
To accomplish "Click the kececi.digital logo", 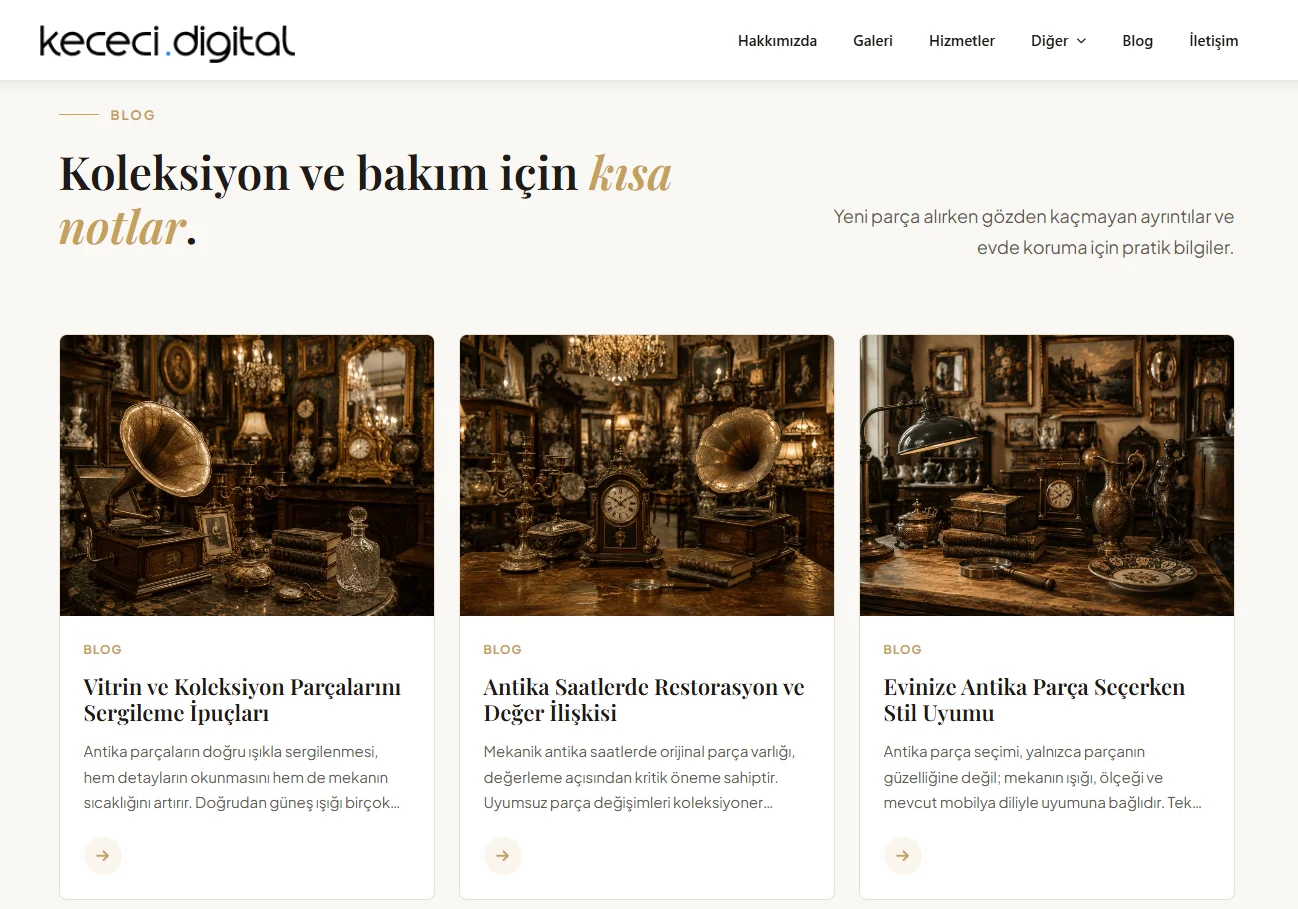I will coord(167,42).
